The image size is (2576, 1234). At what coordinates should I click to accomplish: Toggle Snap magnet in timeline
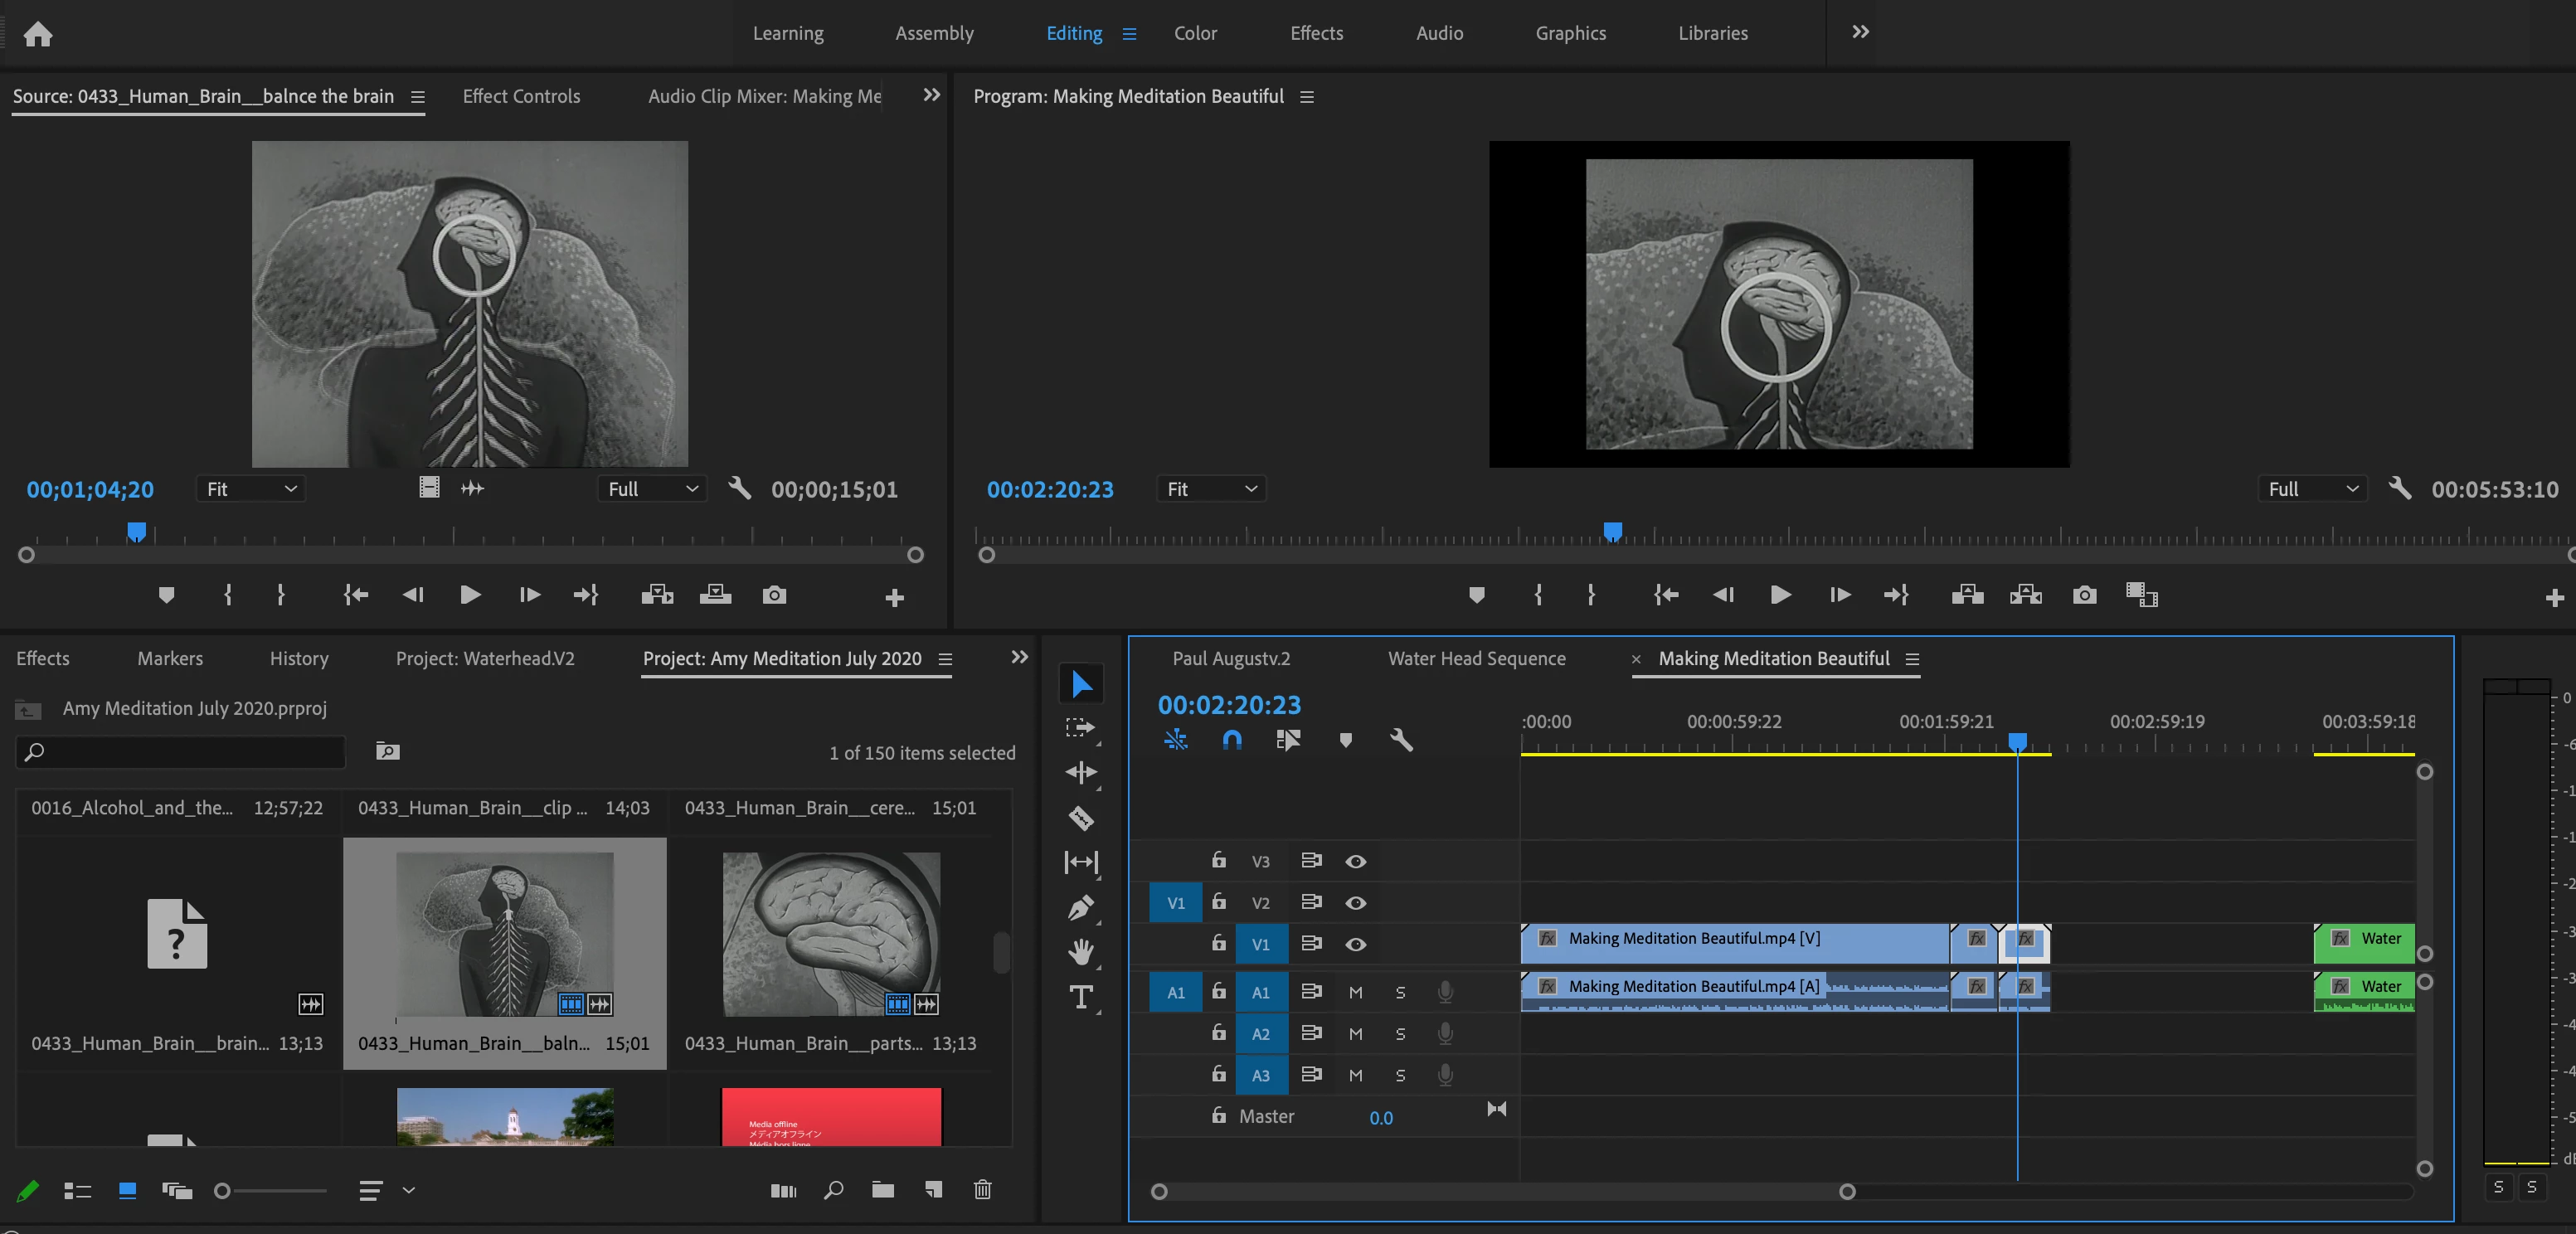point(1232,740)
